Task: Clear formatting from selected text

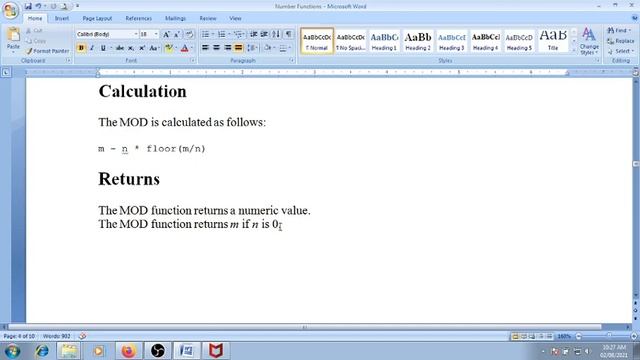Action: (x=189, y=34)
